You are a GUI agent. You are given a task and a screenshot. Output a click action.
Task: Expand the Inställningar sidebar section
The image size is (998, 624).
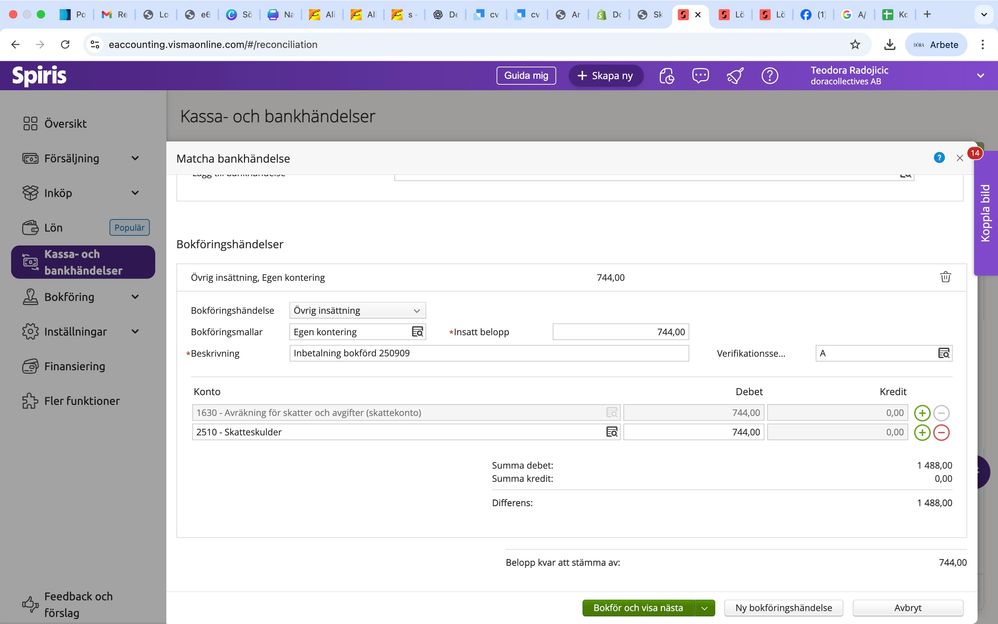135,331
